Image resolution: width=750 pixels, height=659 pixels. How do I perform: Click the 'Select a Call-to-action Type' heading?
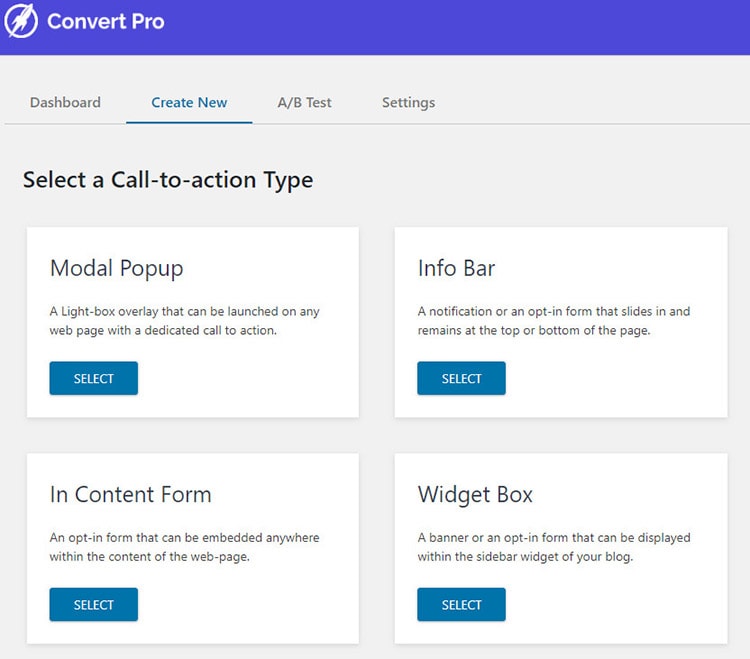[168, 180]
